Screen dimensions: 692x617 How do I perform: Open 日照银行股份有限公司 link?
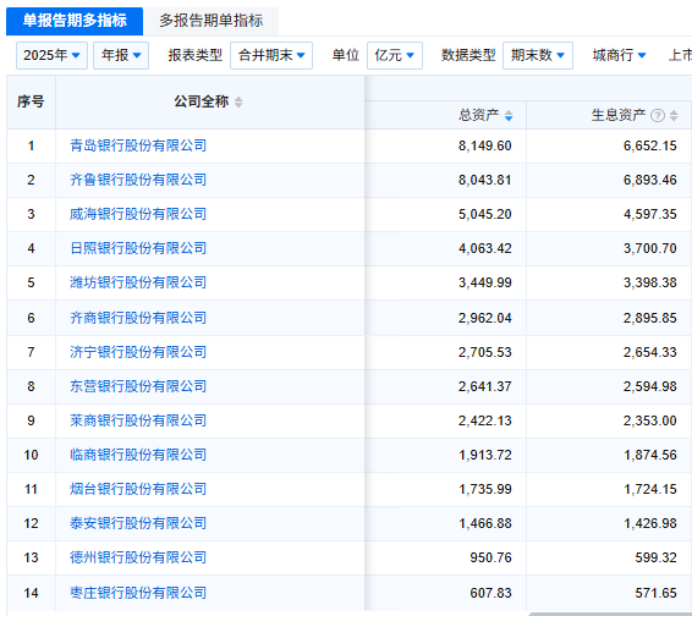pos(138,248)
